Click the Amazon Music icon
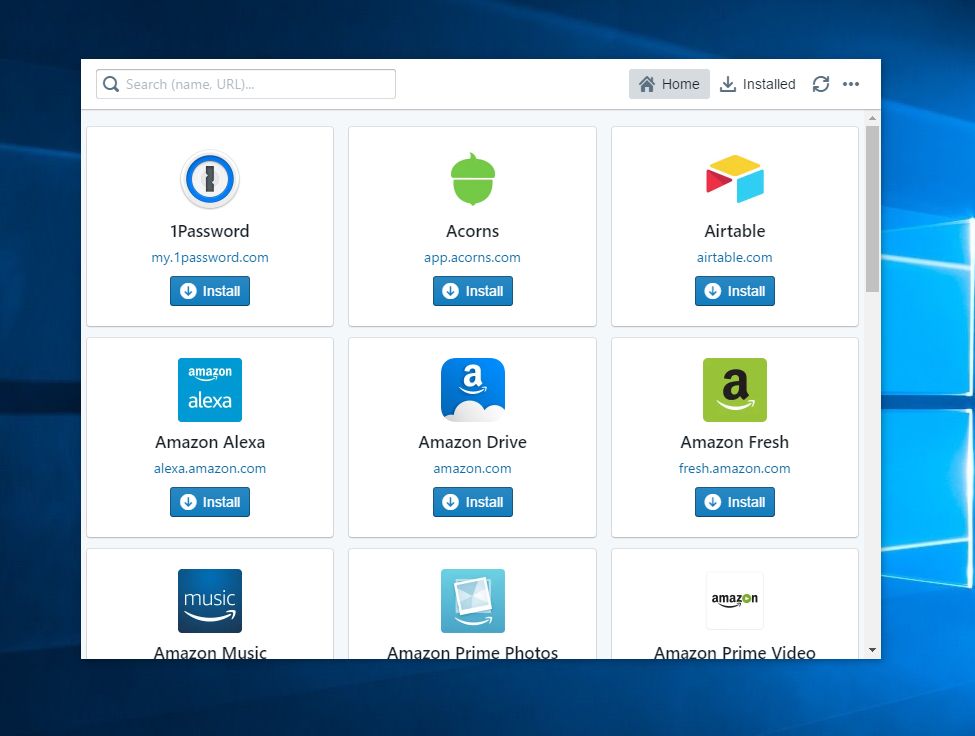Image resolution: width=975 pixels, height=736 pixels. pyautogui.click(x=210, y=600)
